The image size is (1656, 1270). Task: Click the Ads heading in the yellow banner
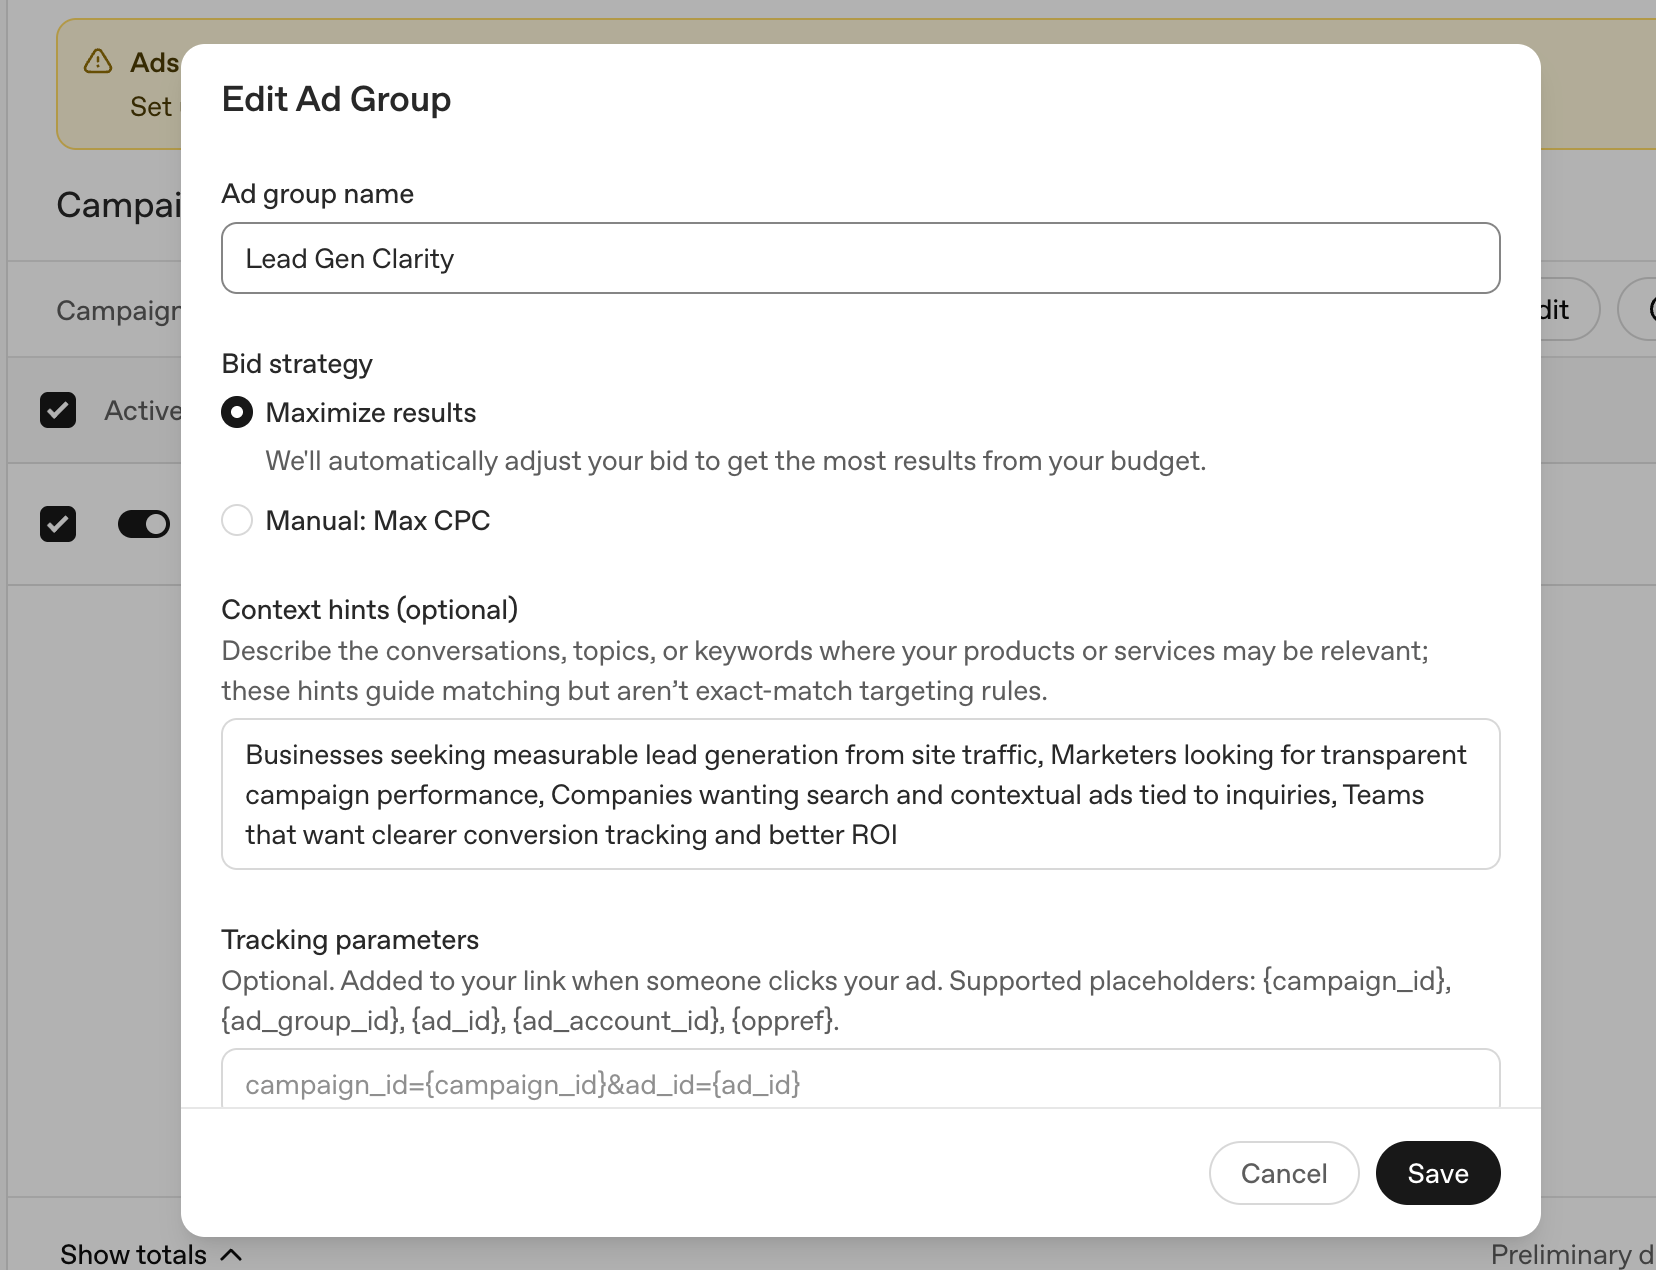(x=154, y=62)
